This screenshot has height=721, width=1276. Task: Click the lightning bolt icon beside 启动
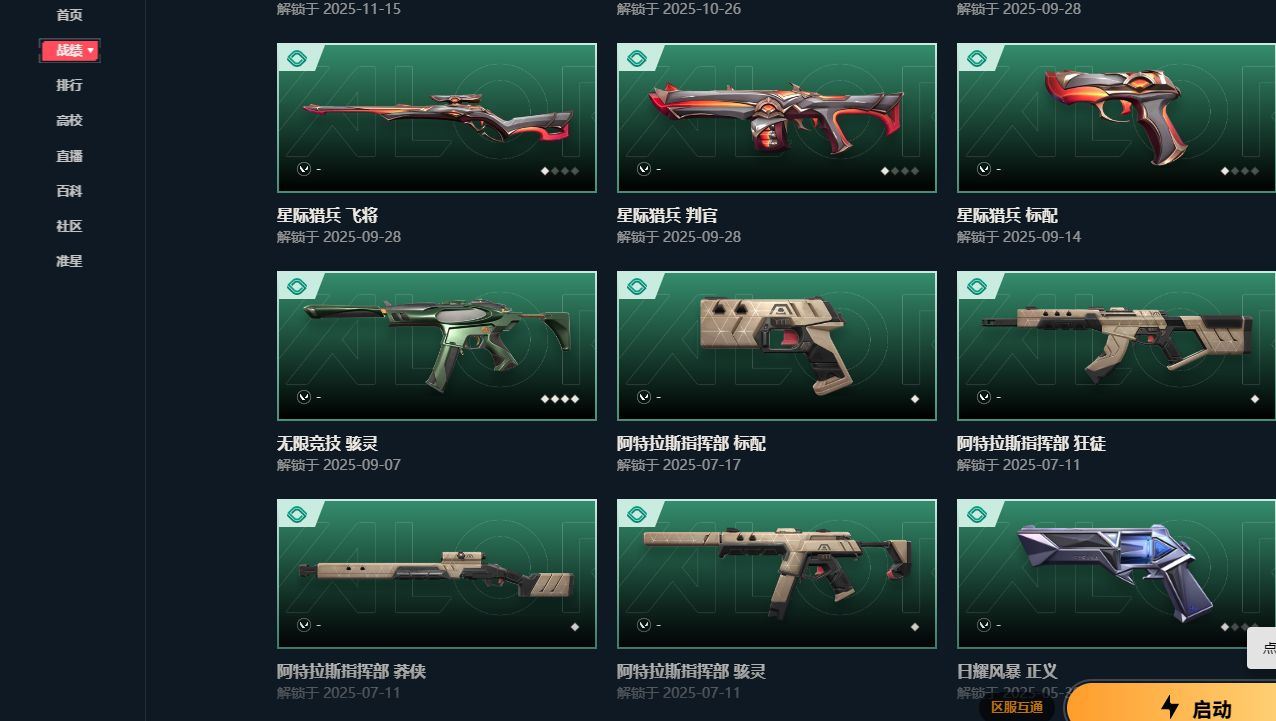[1170, 707]
